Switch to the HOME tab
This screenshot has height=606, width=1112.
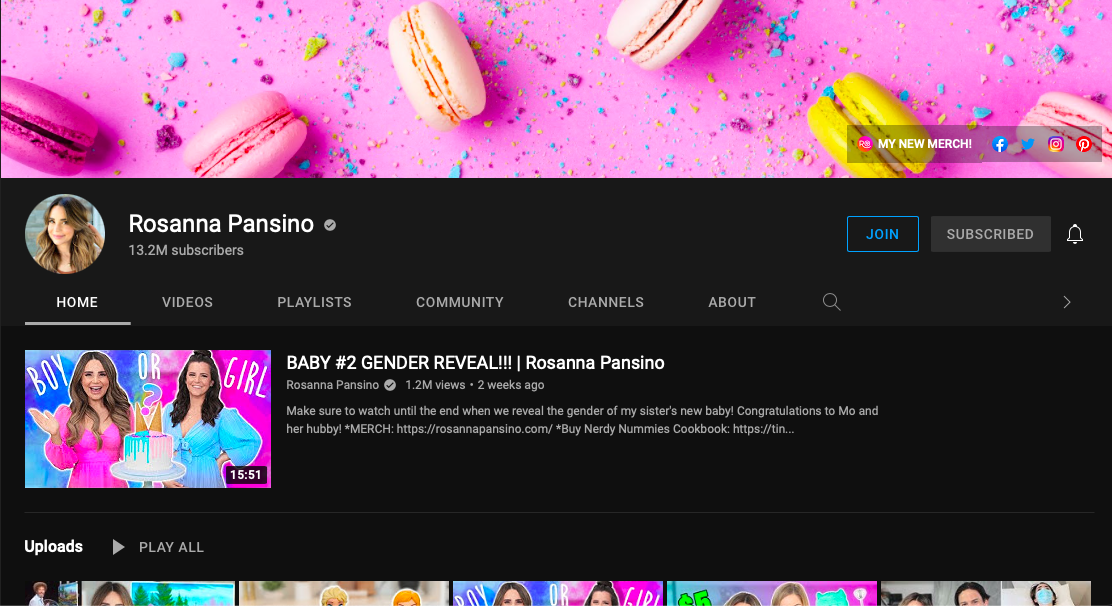[x=77, y=302]
